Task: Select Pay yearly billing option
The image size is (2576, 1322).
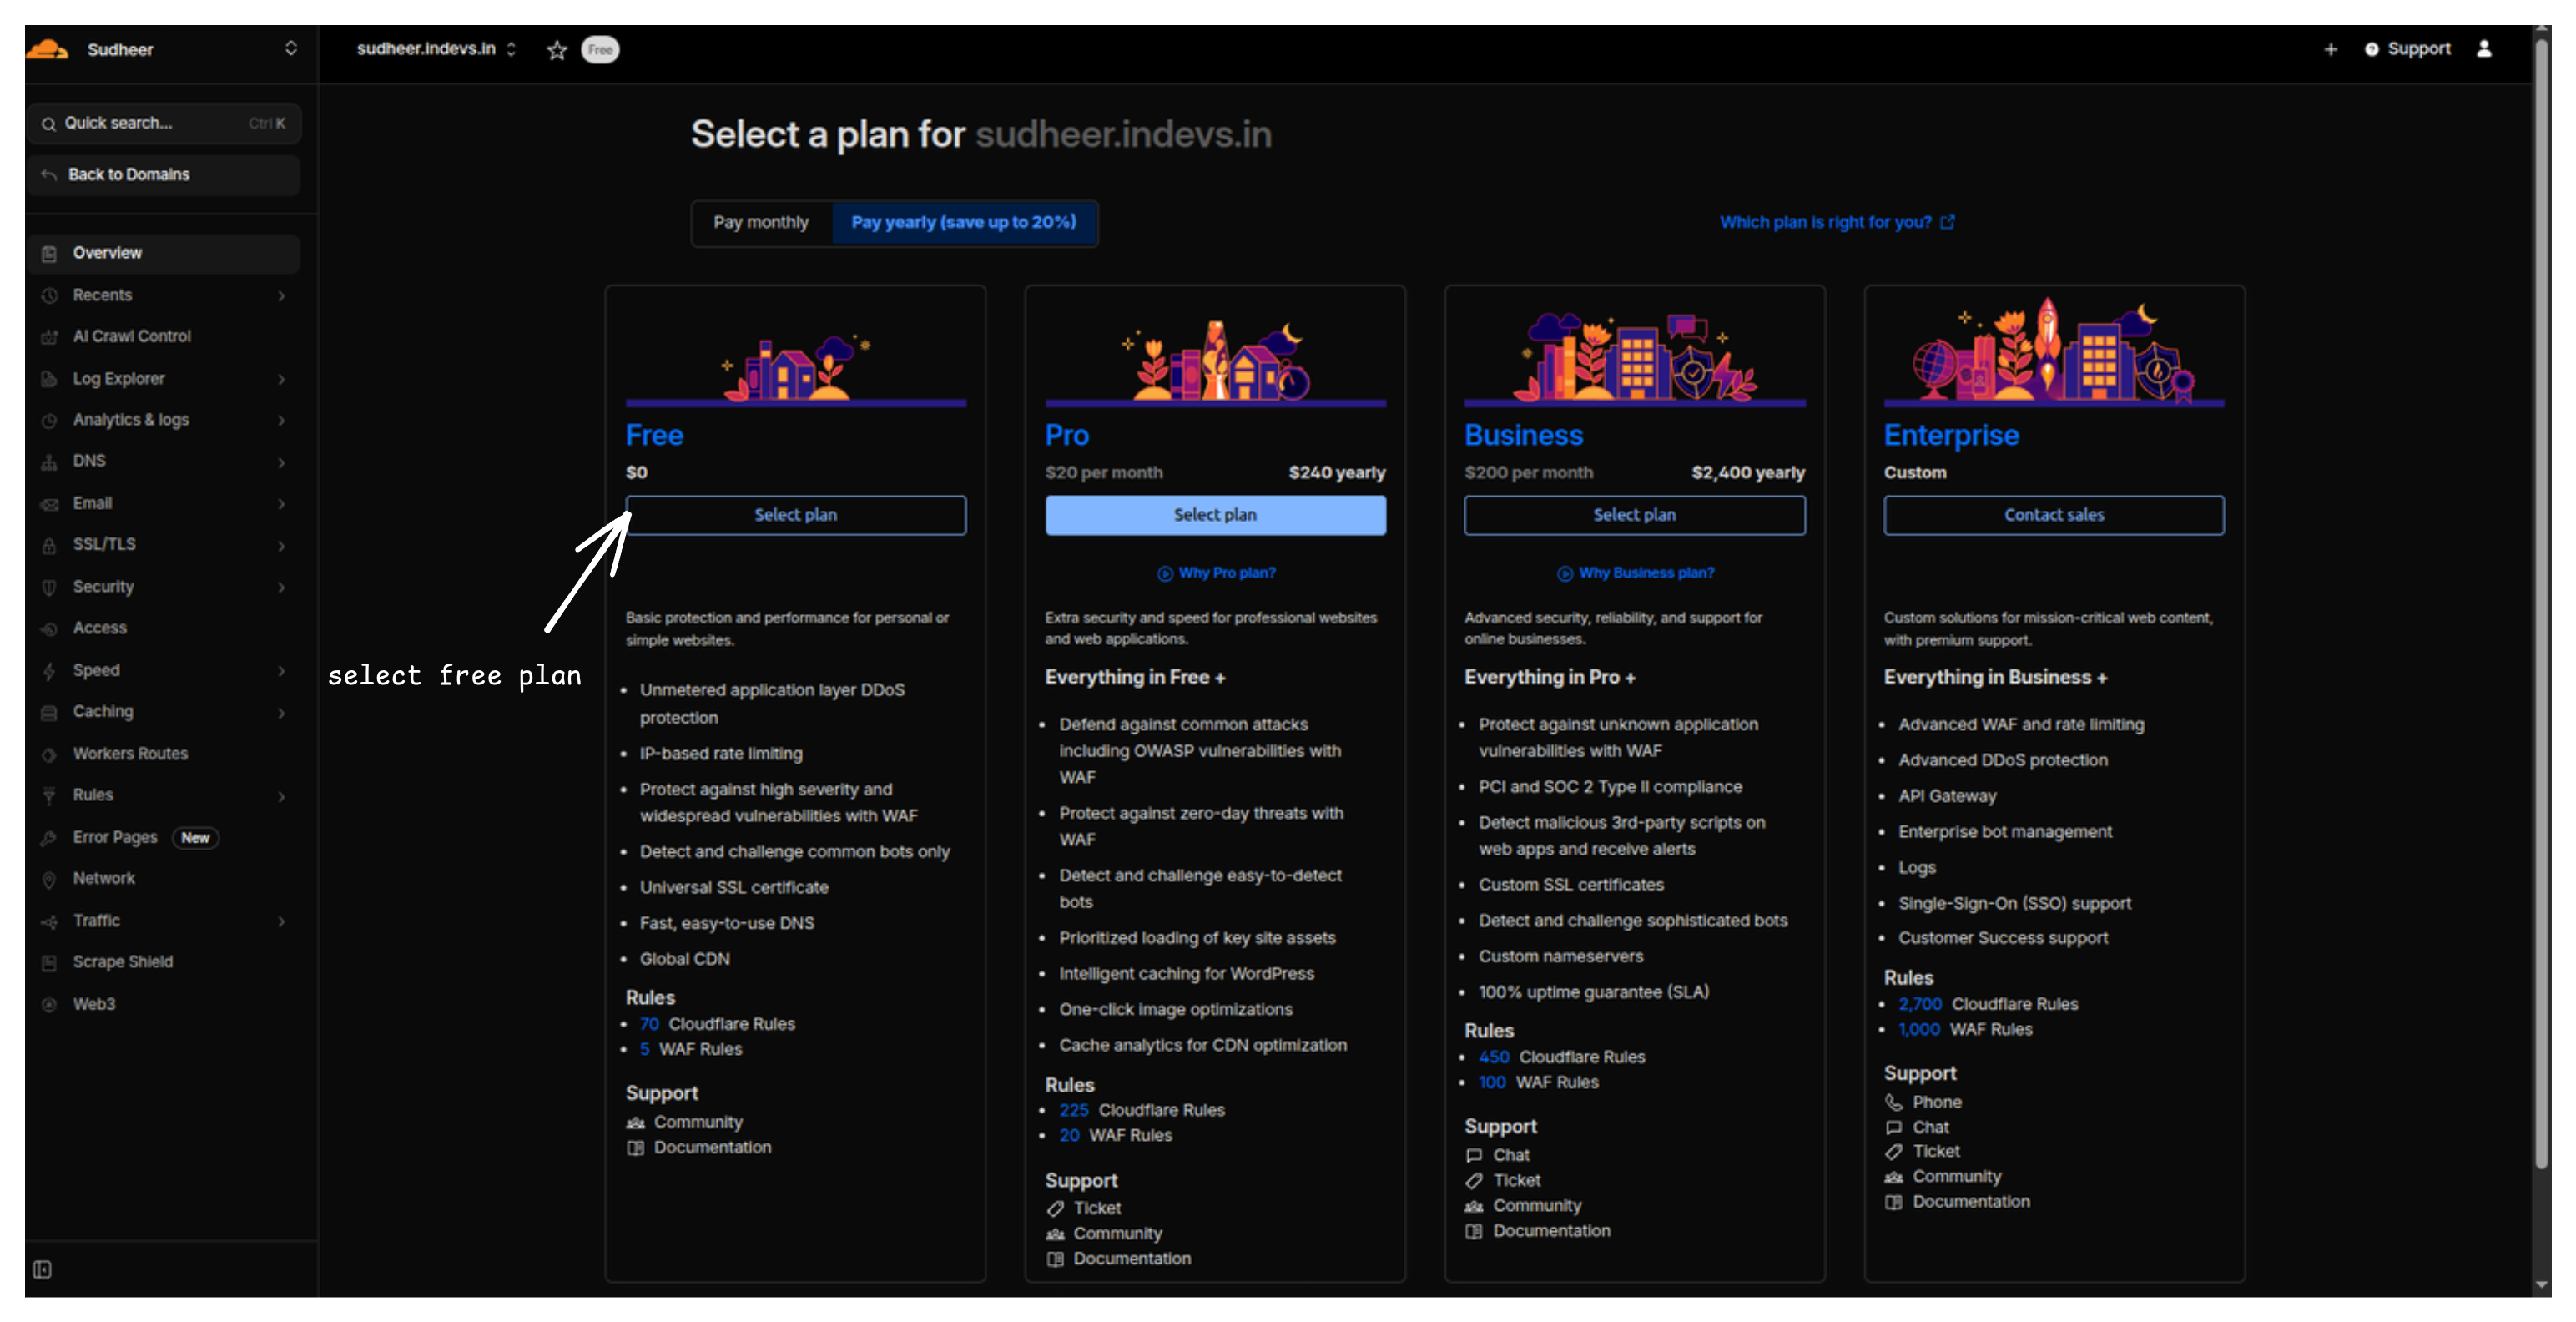Action: [963, 222]
